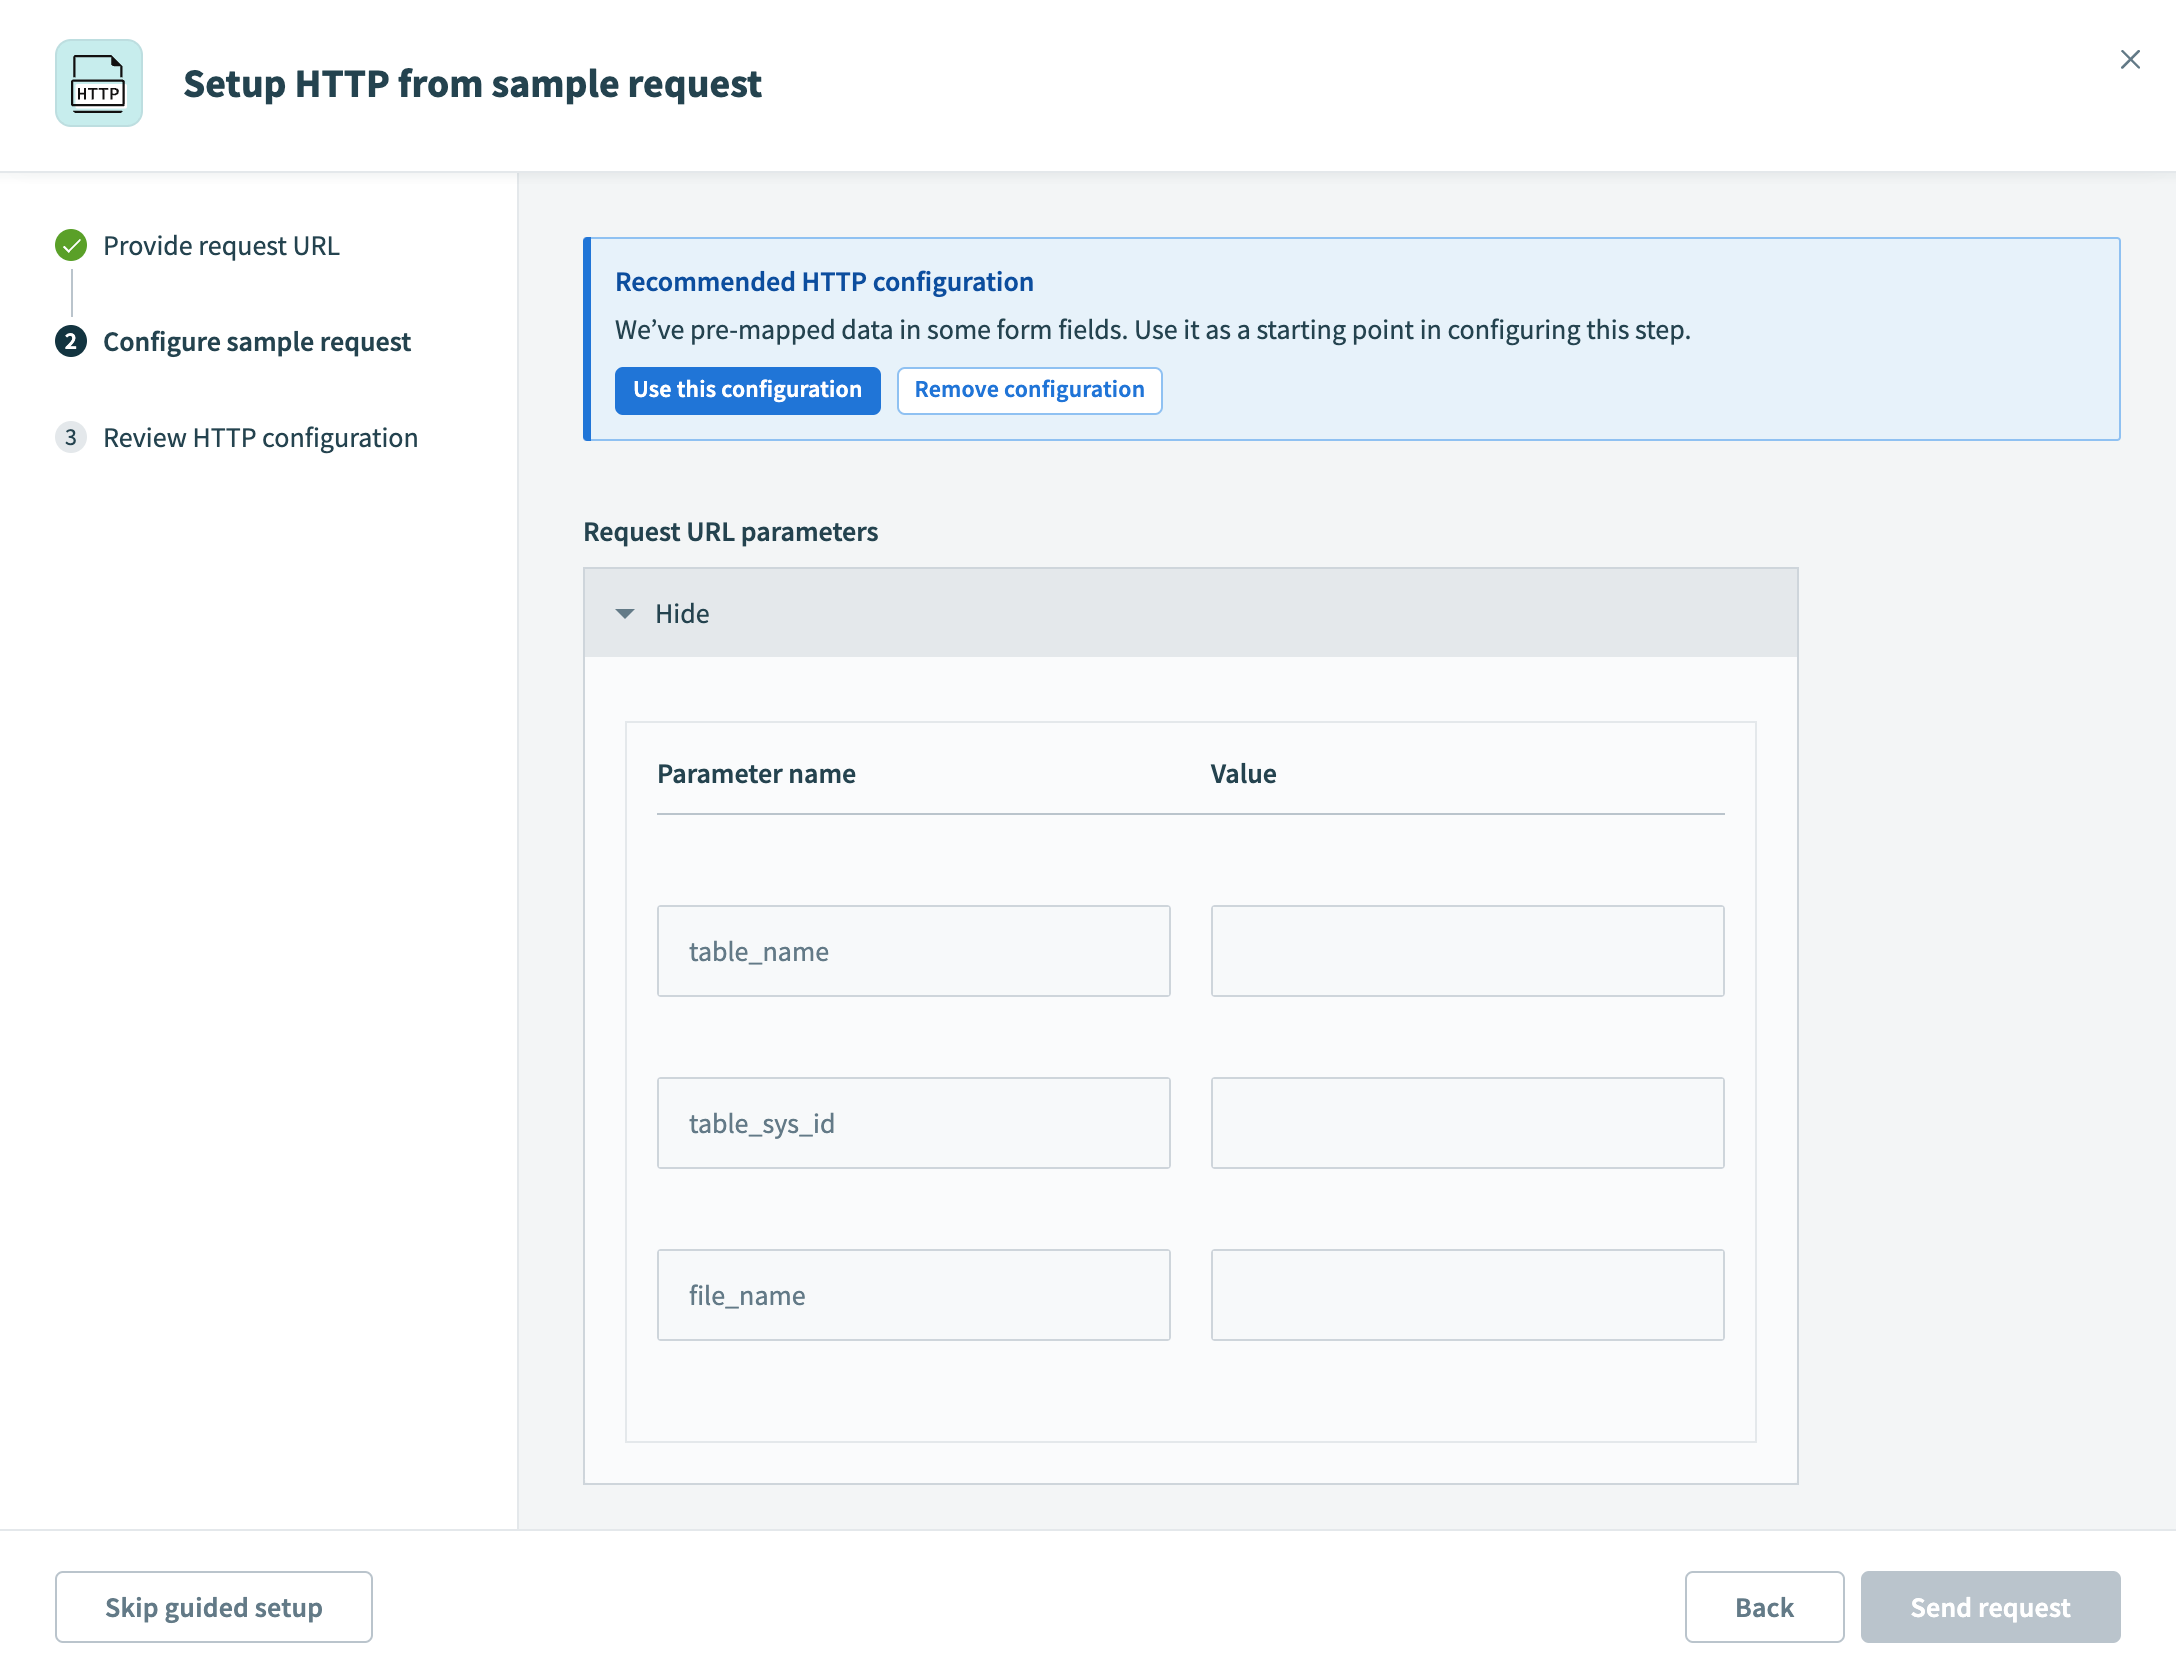Screen dimensions: 2176x1671
Task: Click Send request
Action: tap(1991, 1607)
